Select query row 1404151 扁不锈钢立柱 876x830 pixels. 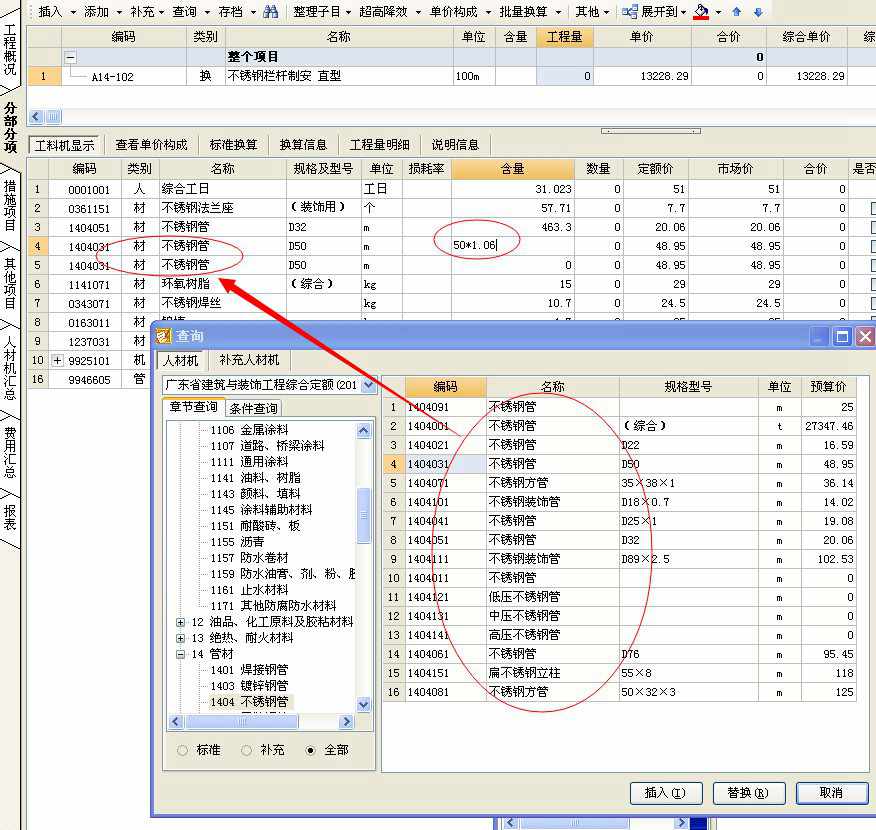click(619, 673)
